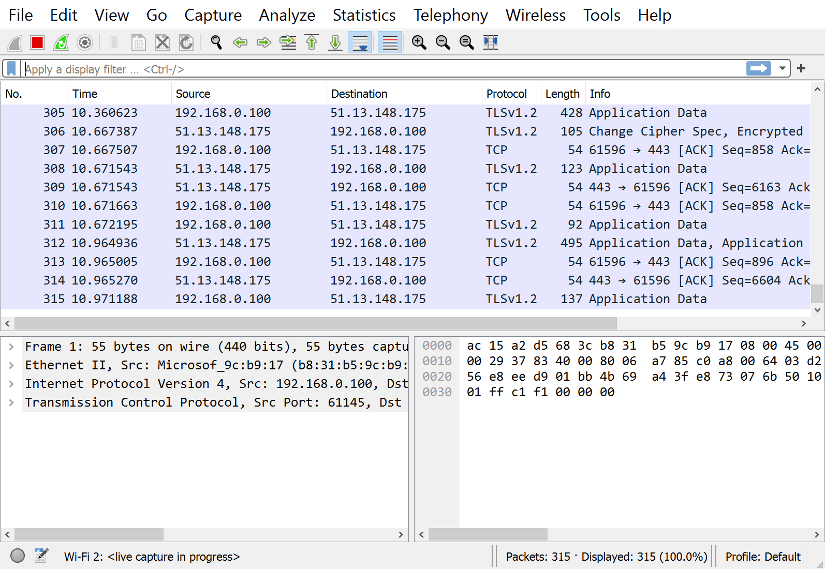Image resolution: width=825 pixels, height=569 pixels.
Task: Sort packets by Destination column
Action: click(405, 94)
